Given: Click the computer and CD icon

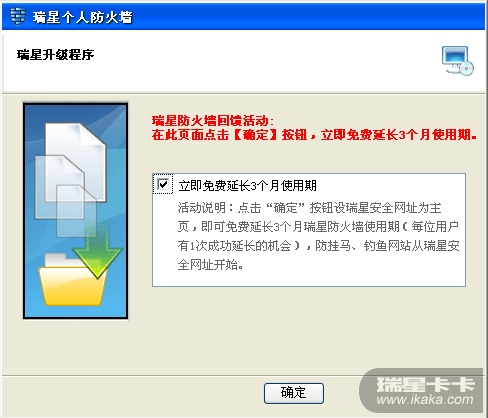Looking at the screenshot, I should click(458, 61).
